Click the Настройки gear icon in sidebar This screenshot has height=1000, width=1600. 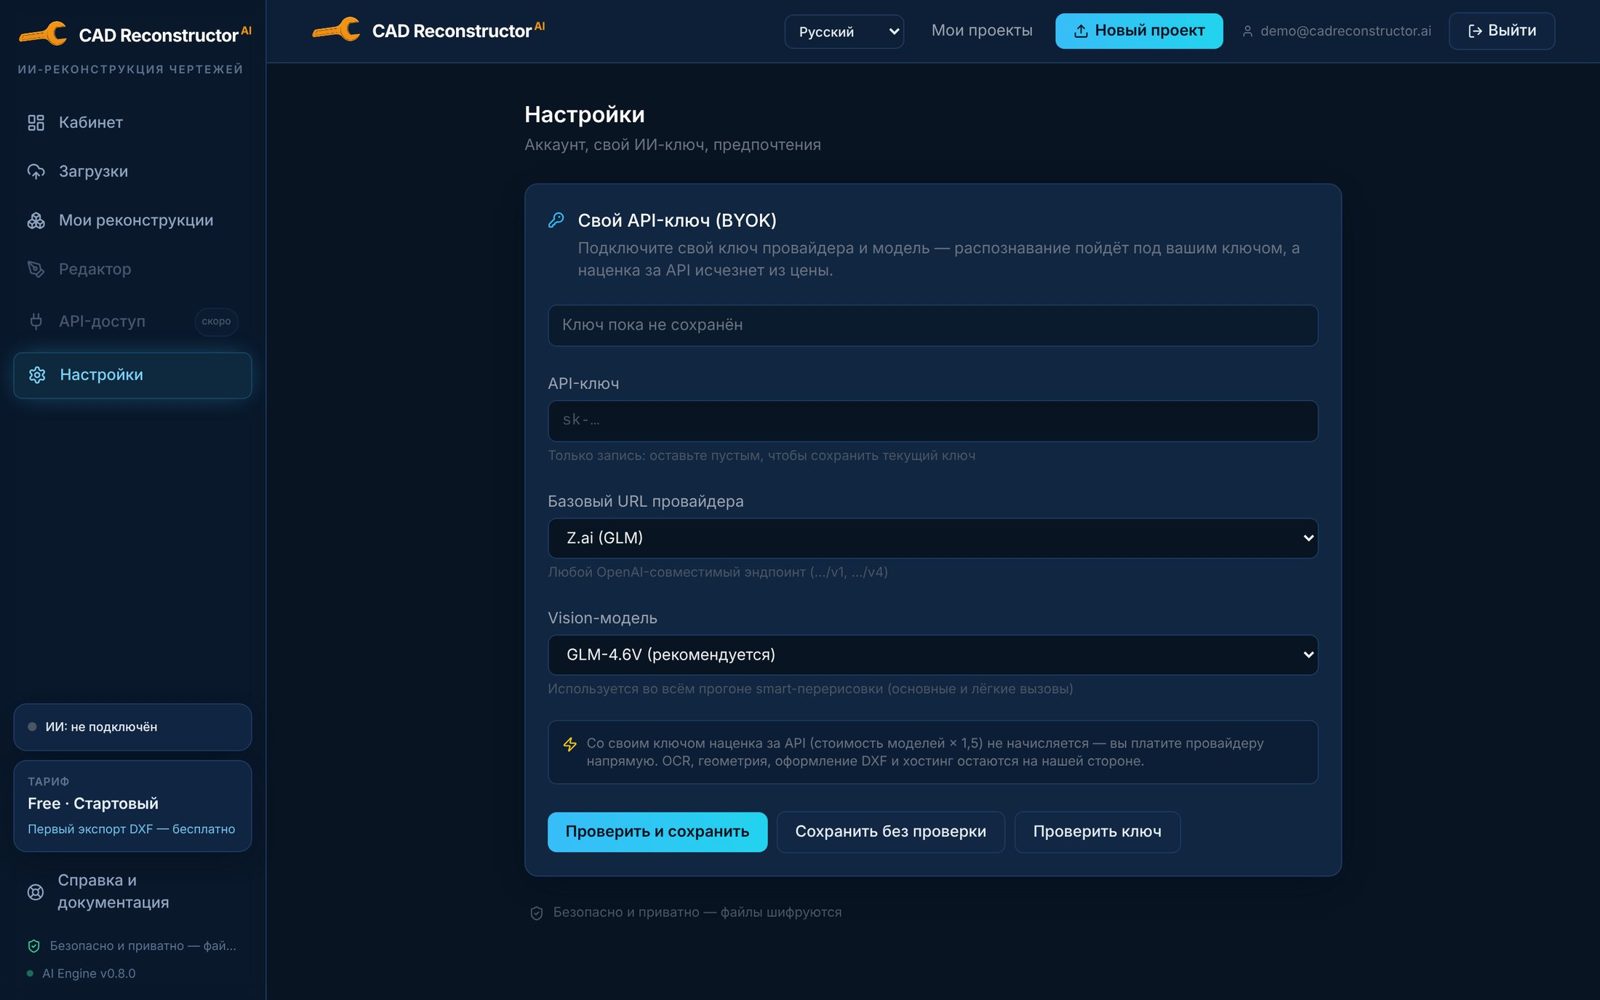tap(37, 375)
